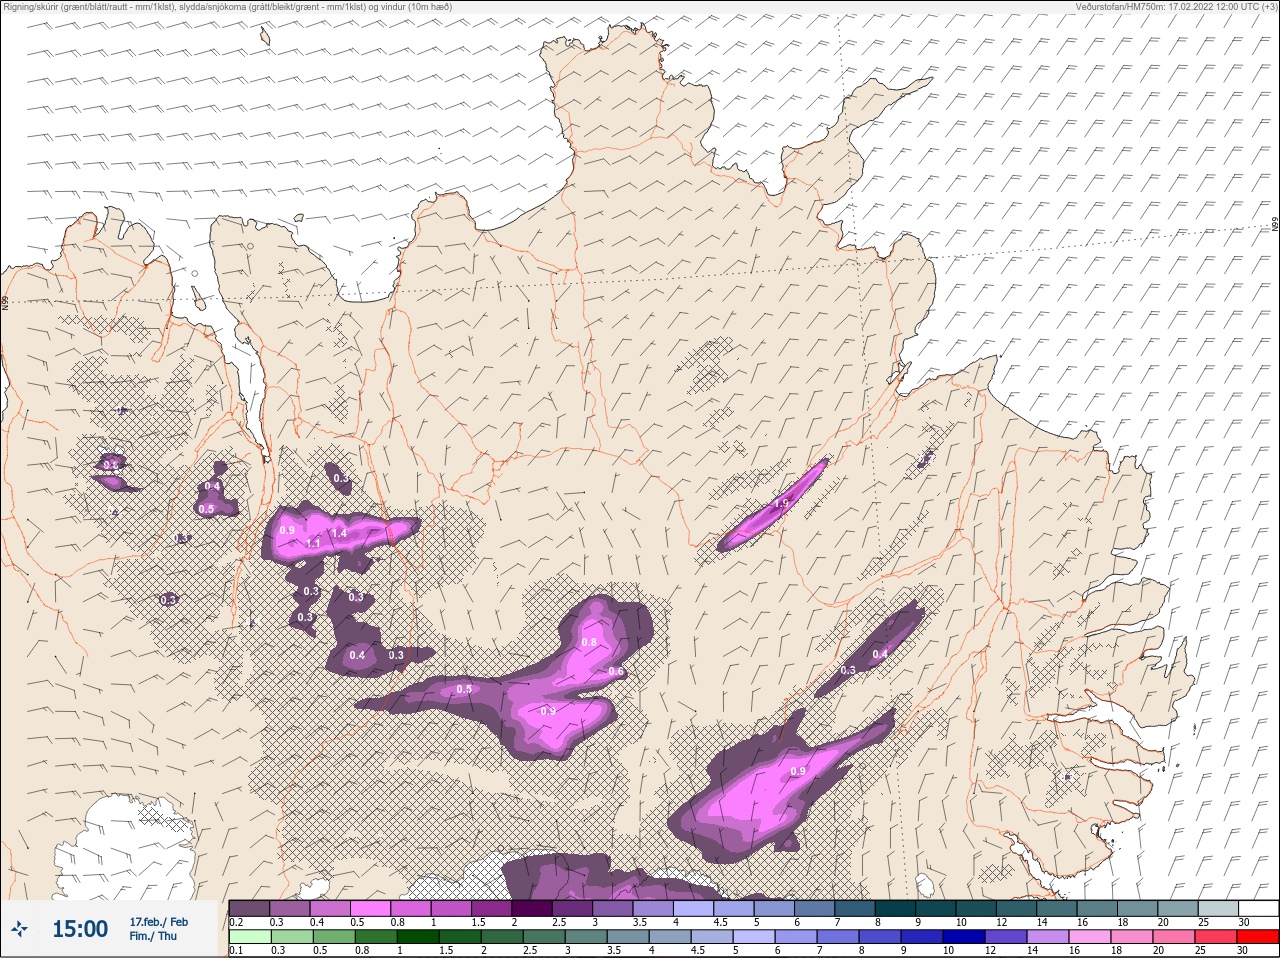This screenshot has height=958, width=1280.
Task: Select the darkest purple 2–2.5 snow legend swatch
Action: 533,907
